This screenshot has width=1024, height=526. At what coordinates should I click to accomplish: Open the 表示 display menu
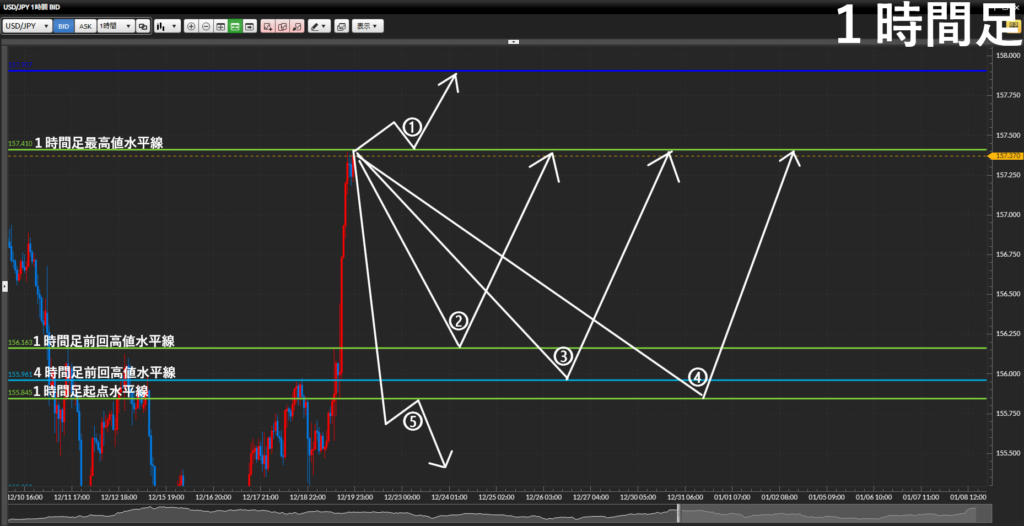(369, 25)
